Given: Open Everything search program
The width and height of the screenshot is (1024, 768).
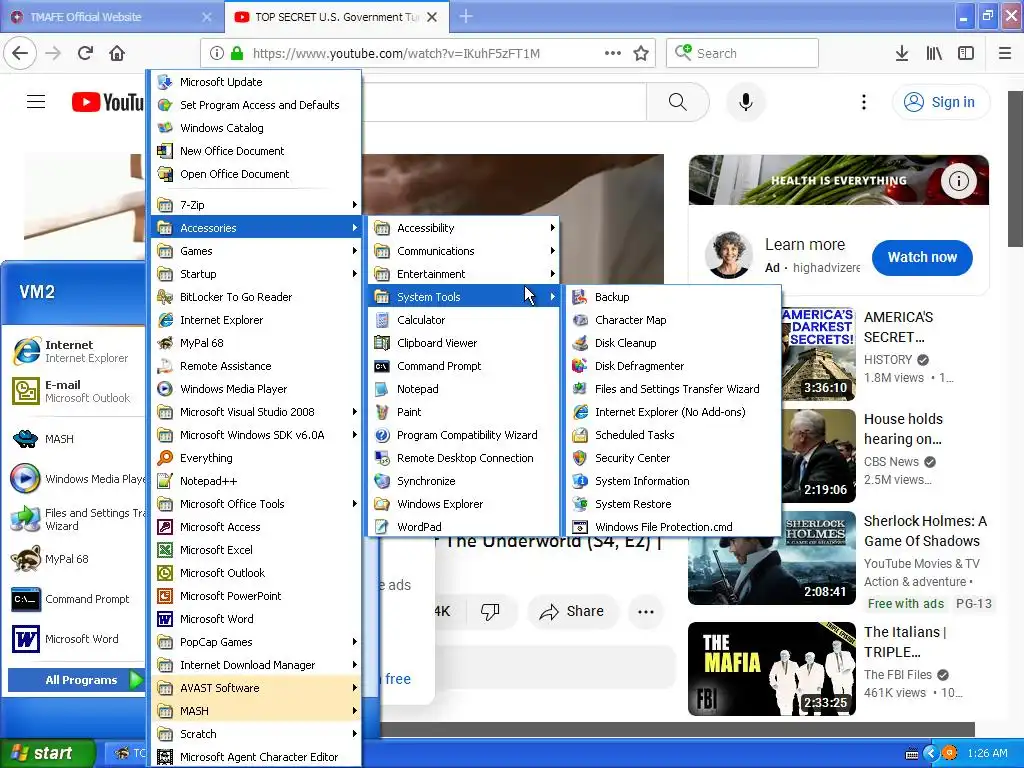Looking at the screenshot, I should (256, 458).
